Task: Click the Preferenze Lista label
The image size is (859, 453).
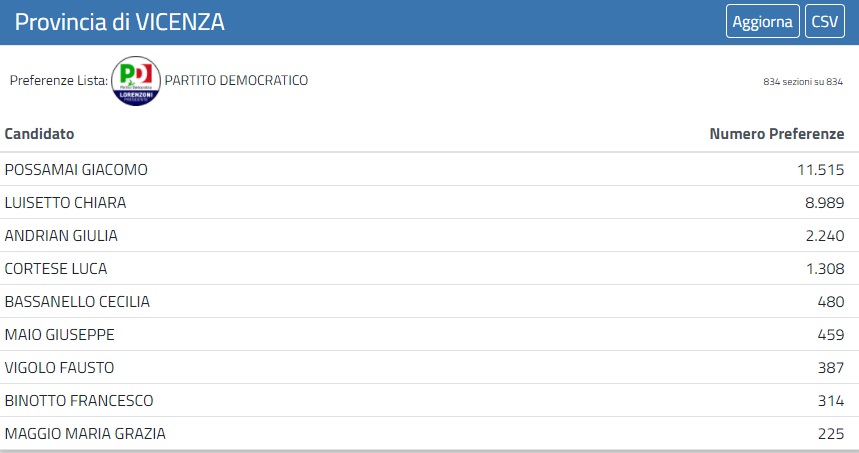Action: coord(59,80)
